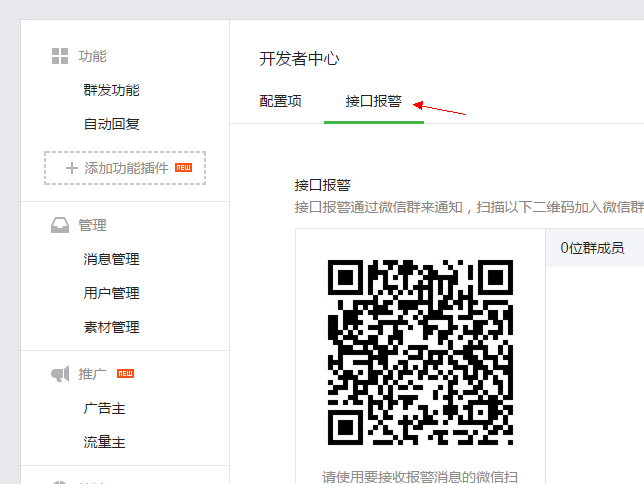Click the 功能 grid icon
The width and height of the screenshot is (644, 484).
60,56
